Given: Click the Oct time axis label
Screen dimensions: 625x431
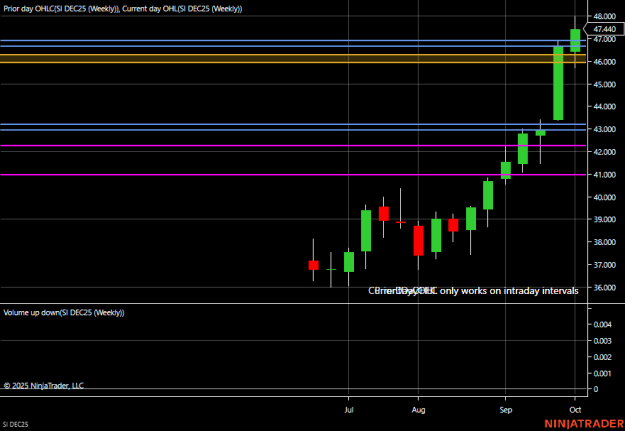Looking at the screenshot, I should coord(575,410).
